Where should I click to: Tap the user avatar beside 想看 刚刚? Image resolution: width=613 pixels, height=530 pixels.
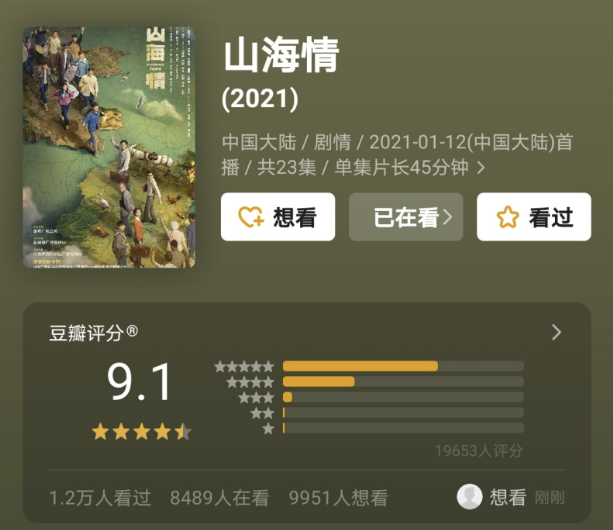click(469, 497)
